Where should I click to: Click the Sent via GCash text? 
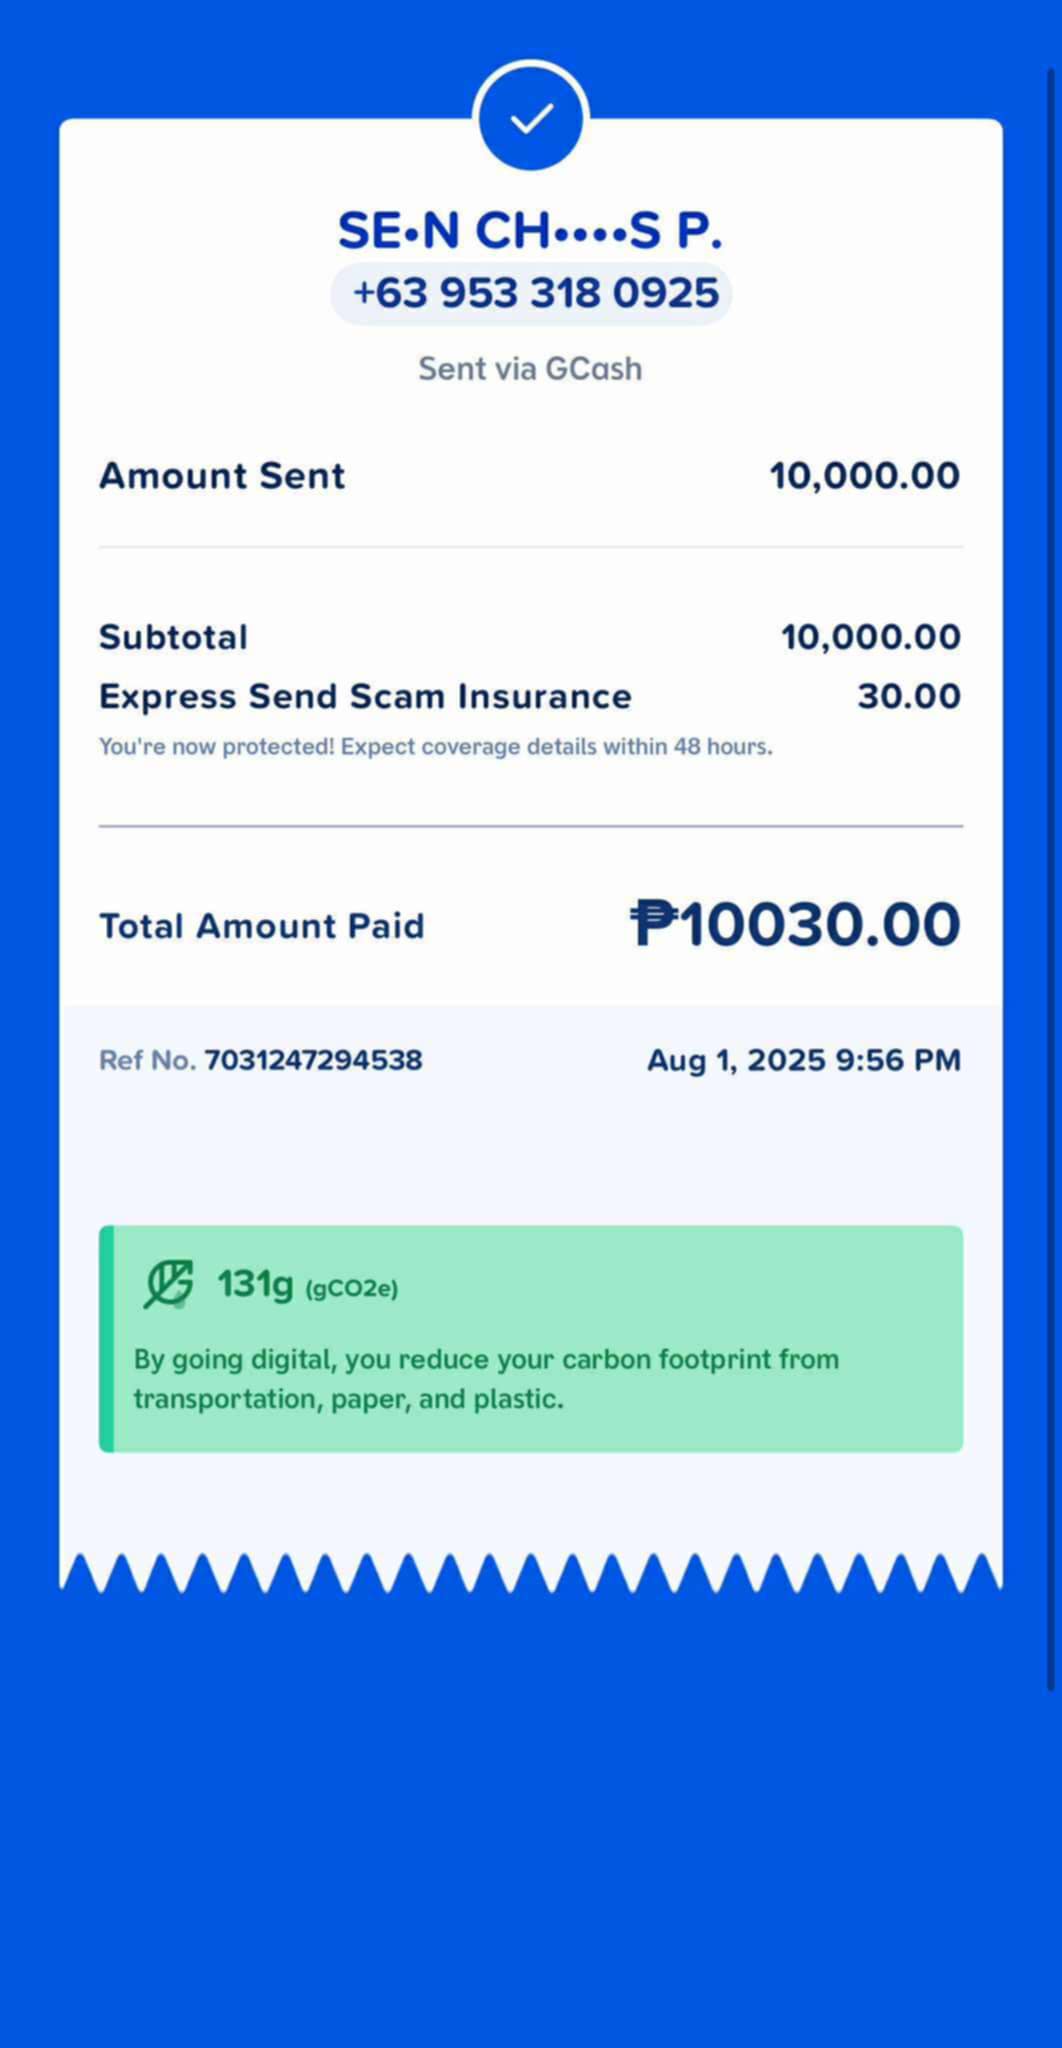(x=530, y=369)
